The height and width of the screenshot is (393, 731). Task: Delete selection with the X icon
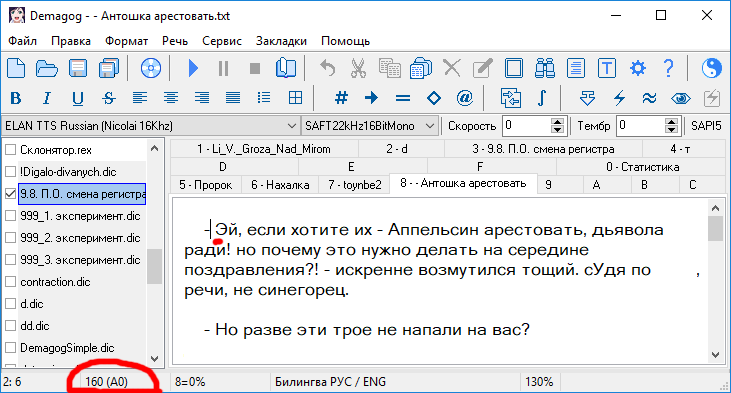pyautogui.click(x=451, y=69)
